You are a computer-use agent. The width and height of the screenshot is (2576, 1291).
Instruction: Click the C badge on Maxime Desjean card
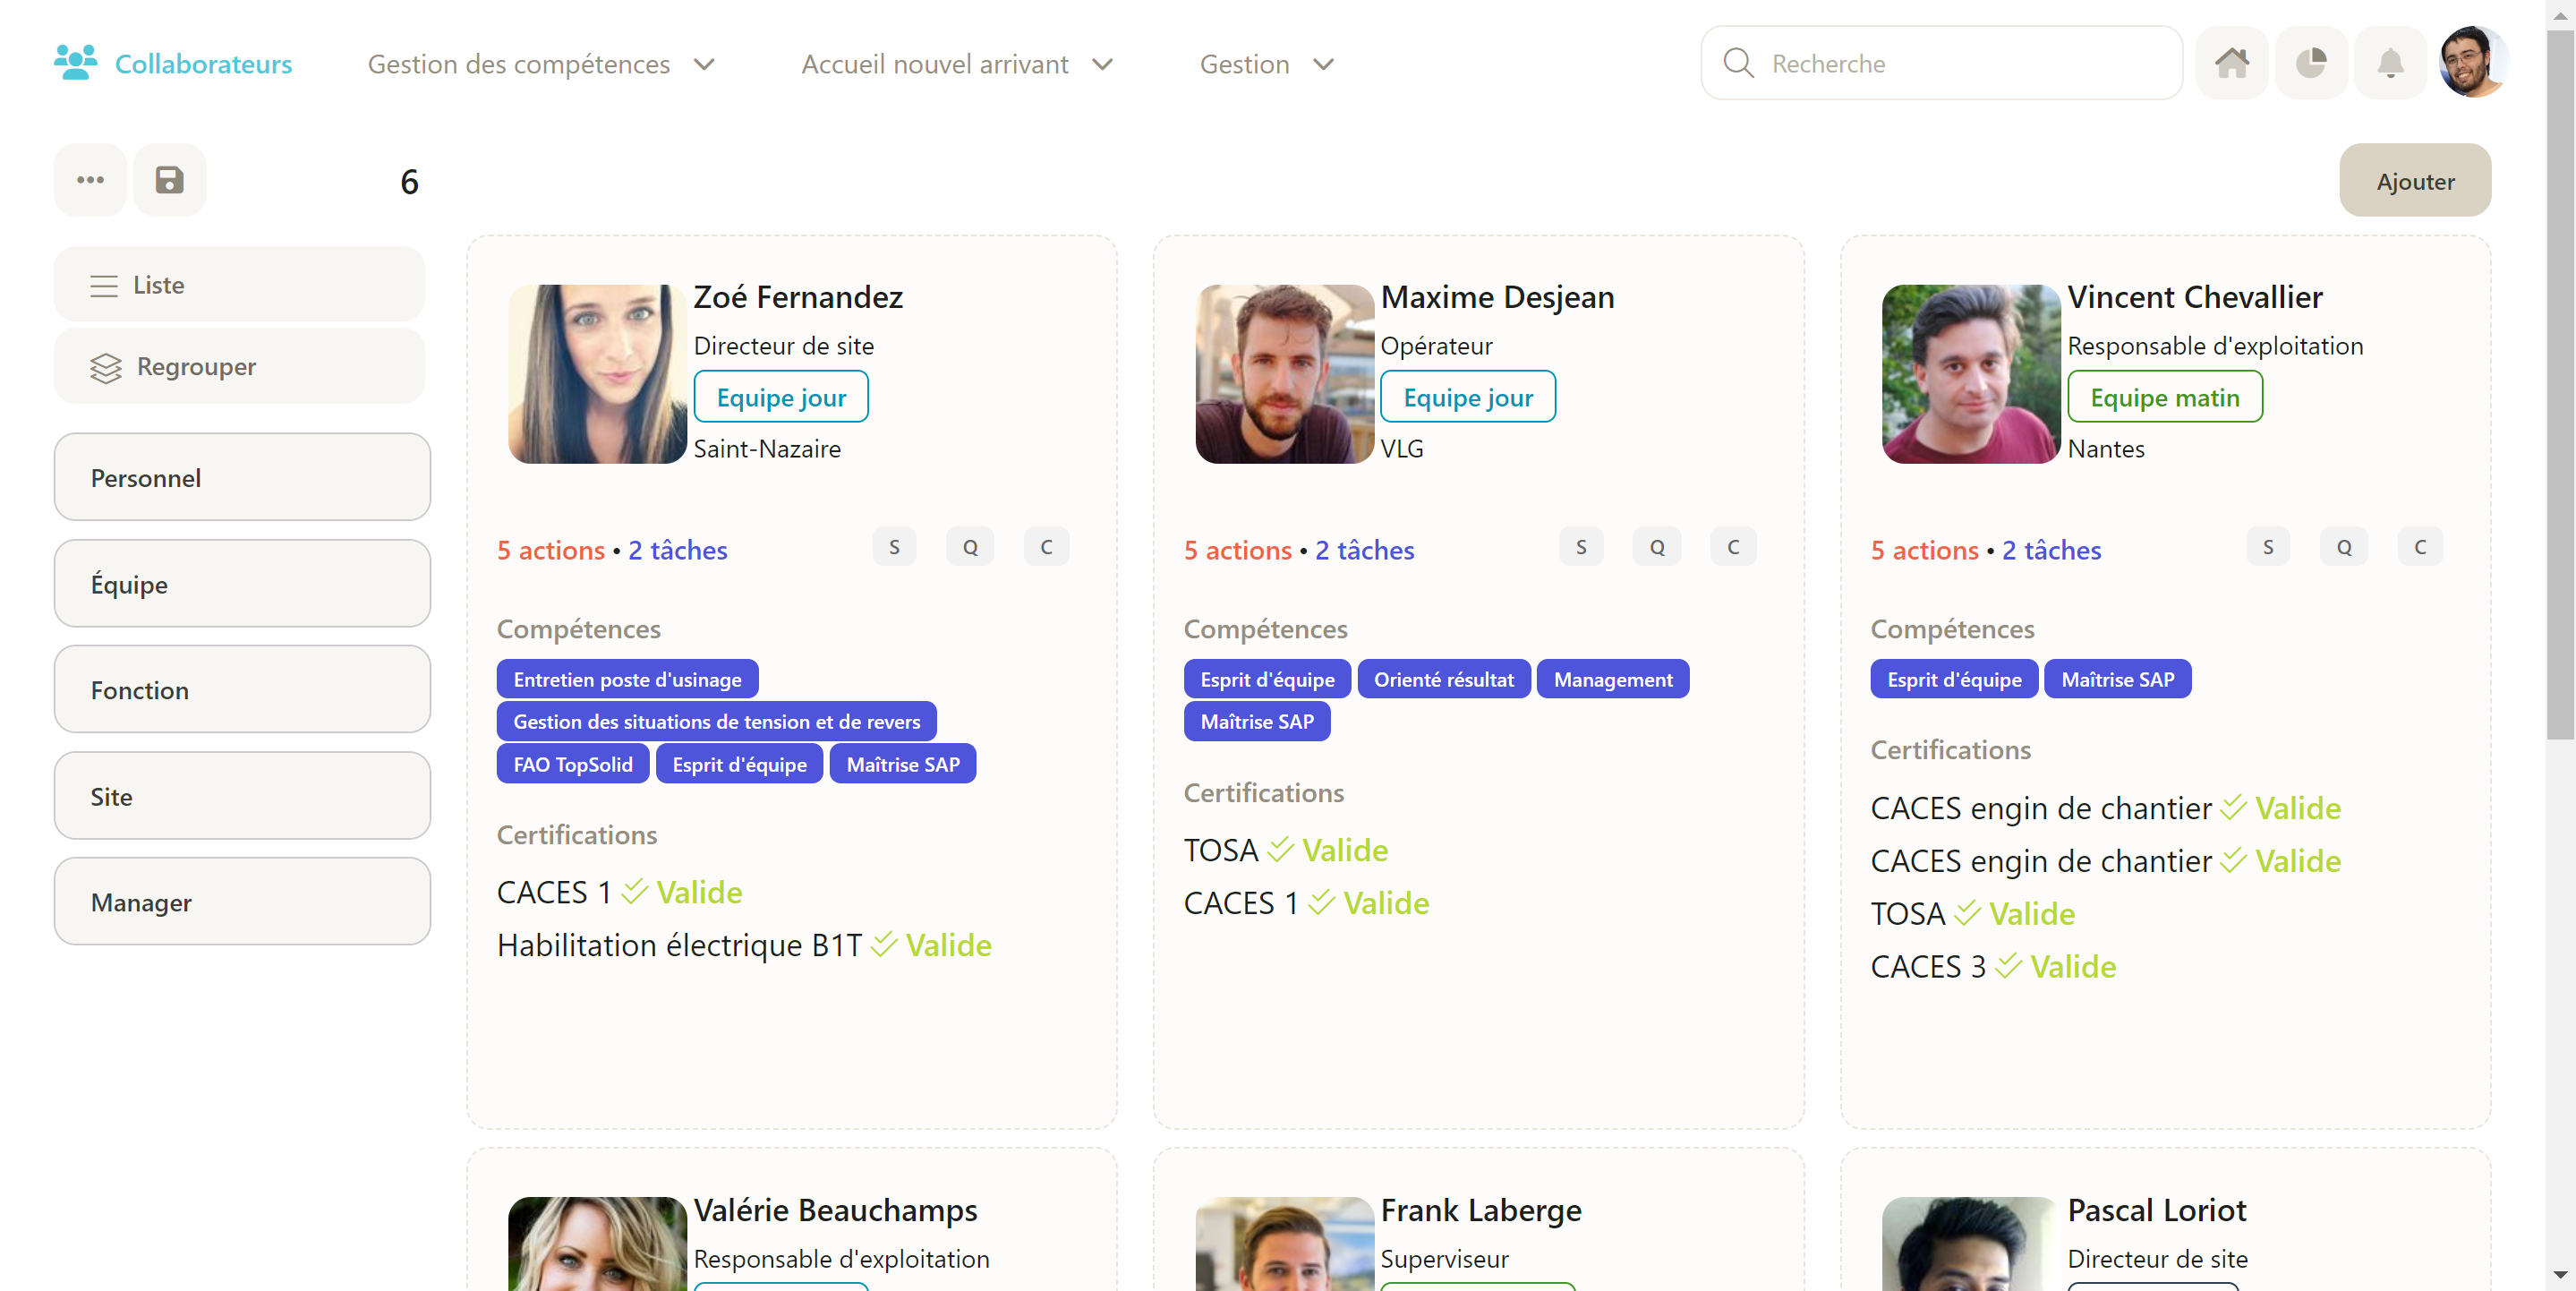(x=1733, y=547)
